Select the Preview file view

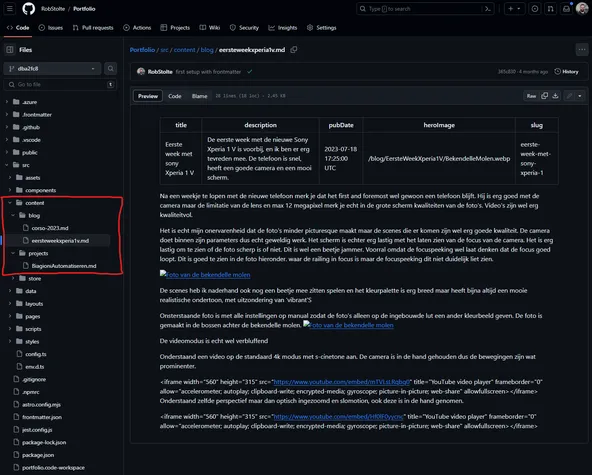(148, 96)
